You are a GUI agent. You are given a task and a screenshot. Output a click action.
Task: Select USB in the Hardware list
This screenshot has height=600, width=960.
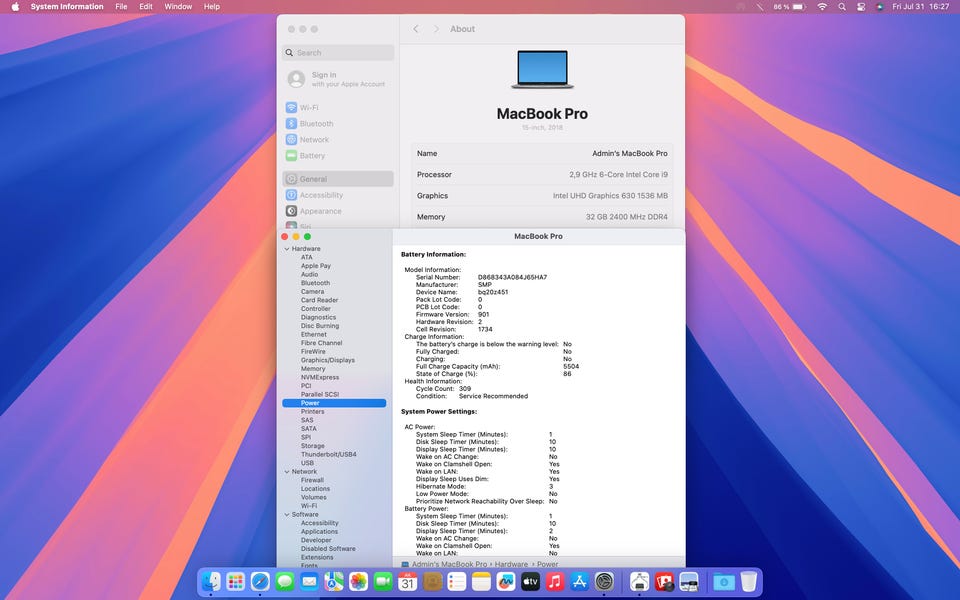tap(307, 463)
